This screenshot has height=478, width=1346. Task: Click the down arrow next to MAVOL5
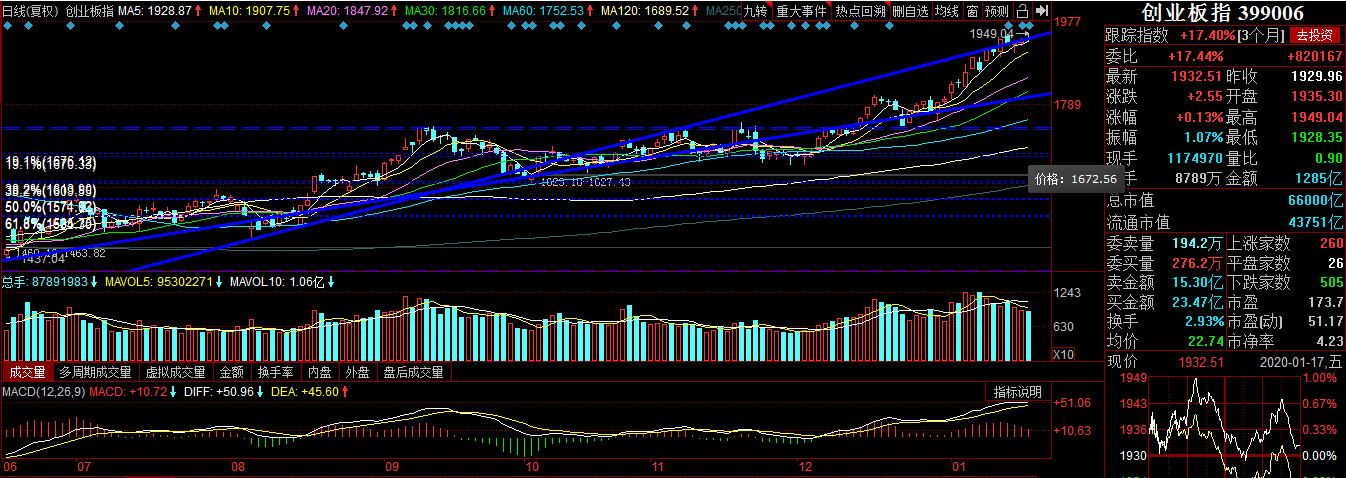coord(221,282)
